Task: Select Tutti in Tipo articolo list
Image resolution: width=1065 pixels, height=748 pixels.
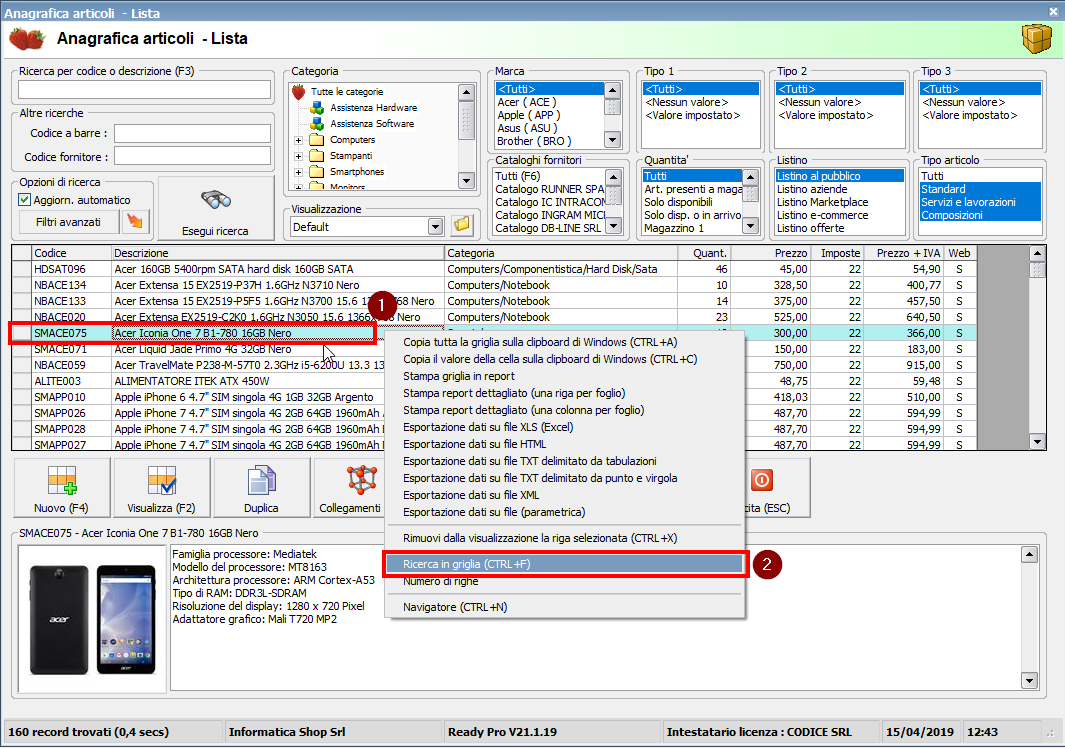Action: click(932, 176)
